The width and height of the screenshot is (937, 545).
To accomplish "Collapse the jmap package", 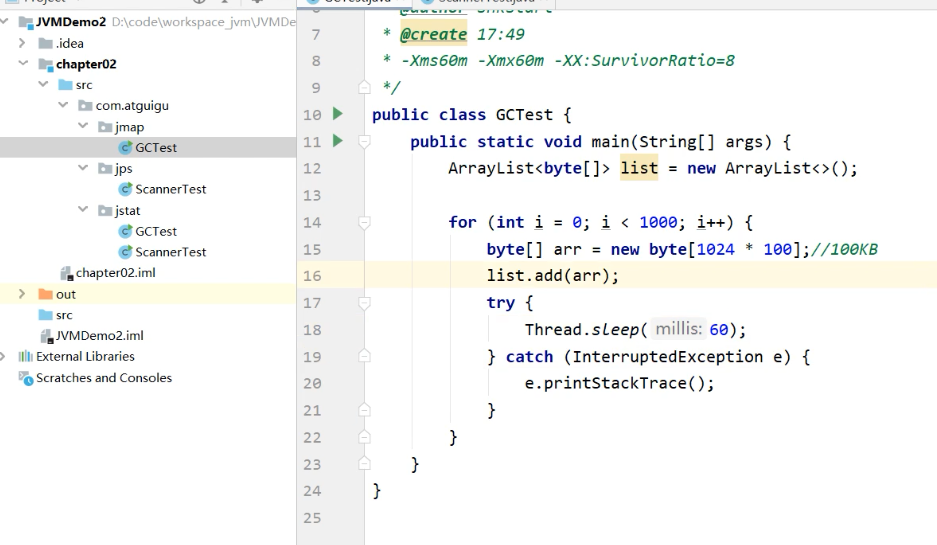I will (83, 125).
